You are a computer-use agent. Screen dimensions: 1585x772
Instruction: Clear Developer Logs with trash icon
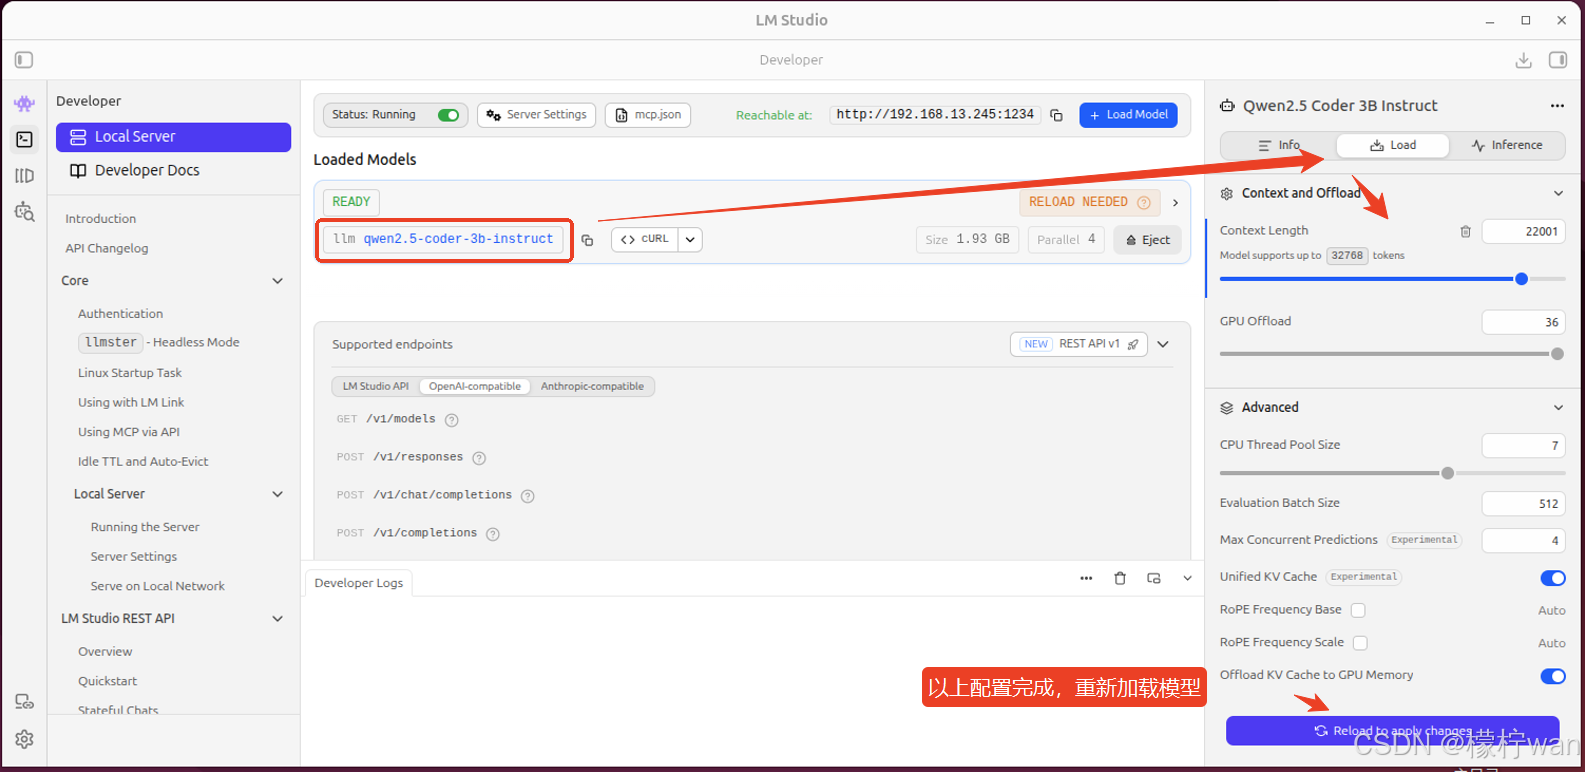(1120, 578)
